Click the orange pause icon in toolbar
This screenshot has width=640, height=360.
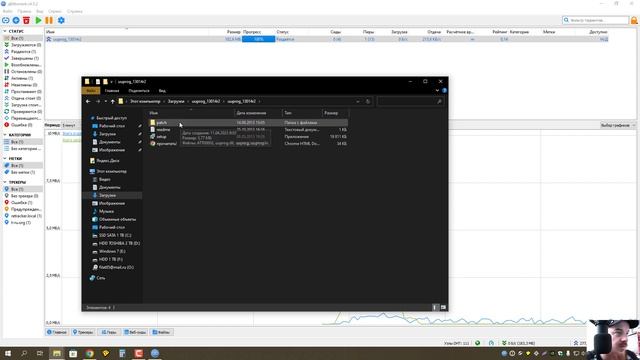49,20
